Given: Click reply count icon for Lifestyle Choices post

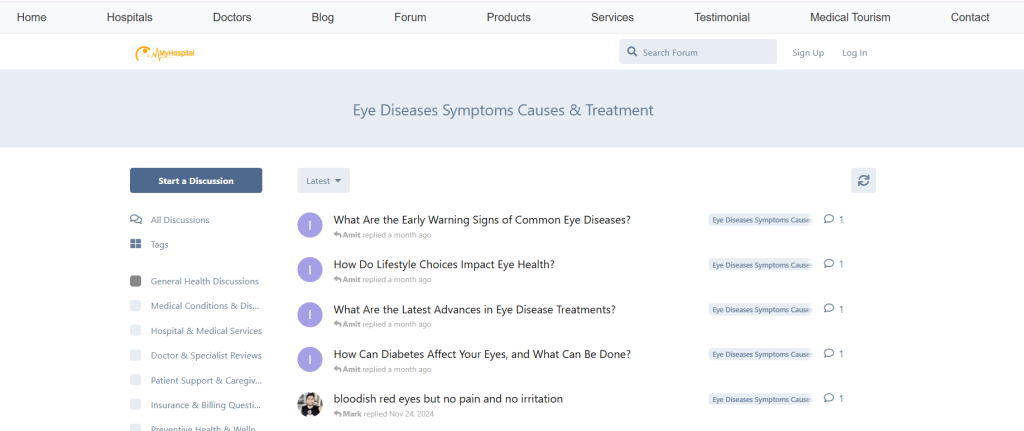Looking at the screenshot, I should [829, 264].
